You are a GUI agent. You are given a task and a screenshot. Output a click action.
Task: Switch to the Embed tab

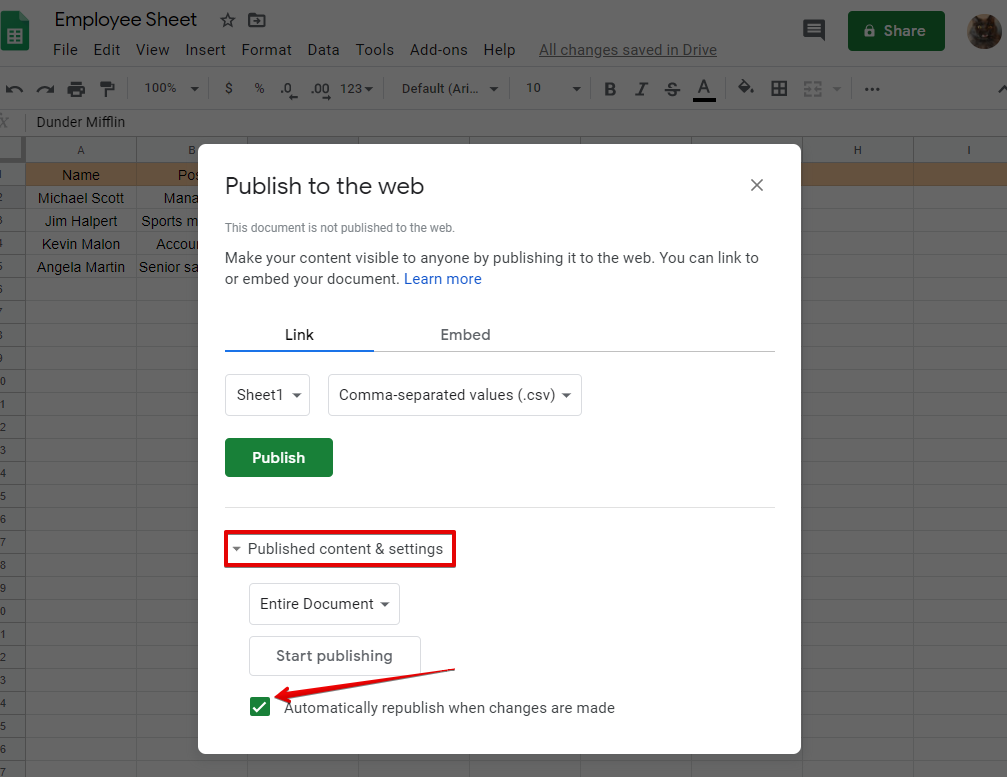click(465, 335)
